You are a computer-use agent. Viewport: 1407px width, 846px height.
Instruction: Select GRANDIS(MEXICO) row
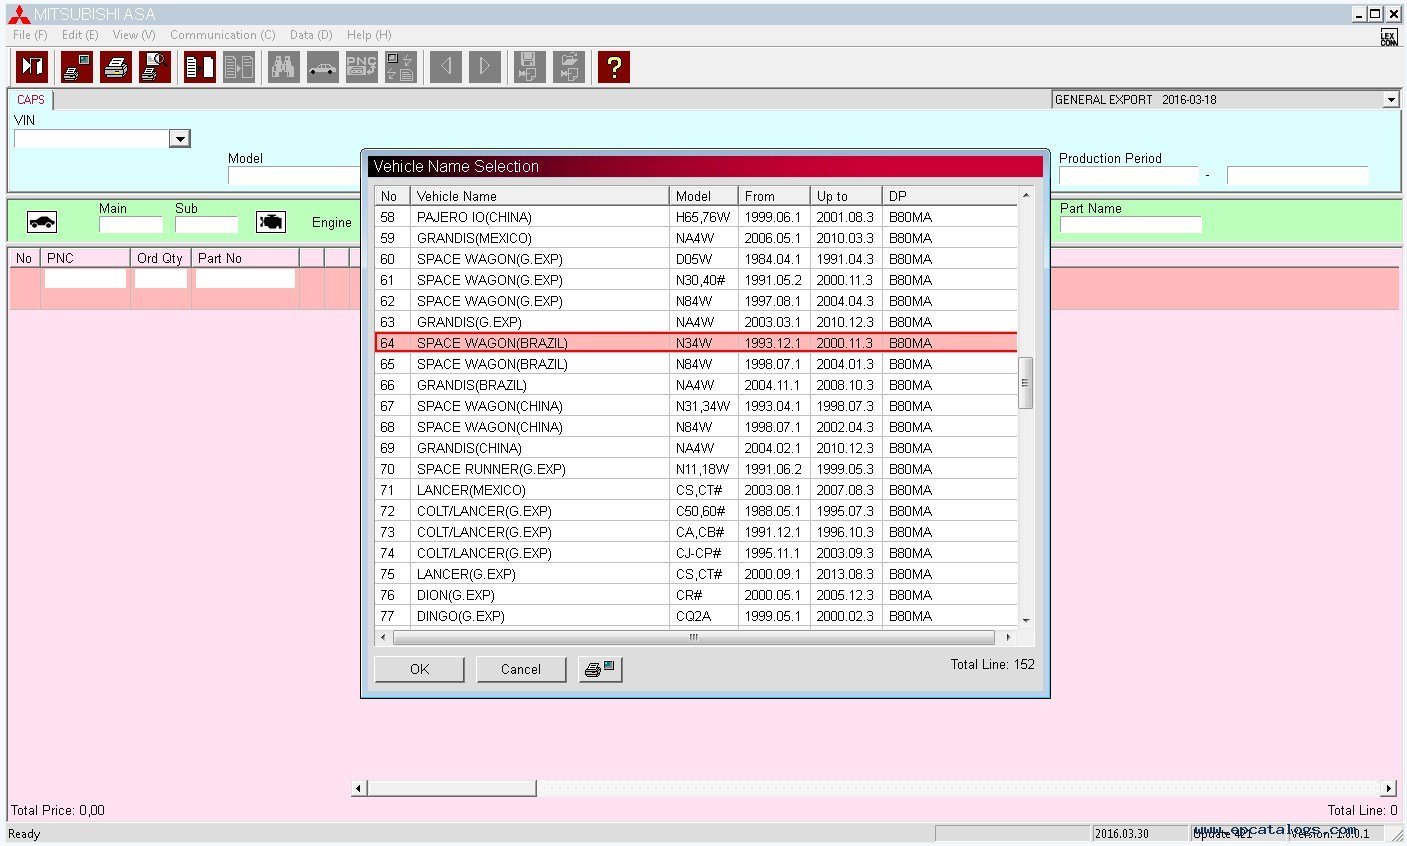tap(696, 238)
